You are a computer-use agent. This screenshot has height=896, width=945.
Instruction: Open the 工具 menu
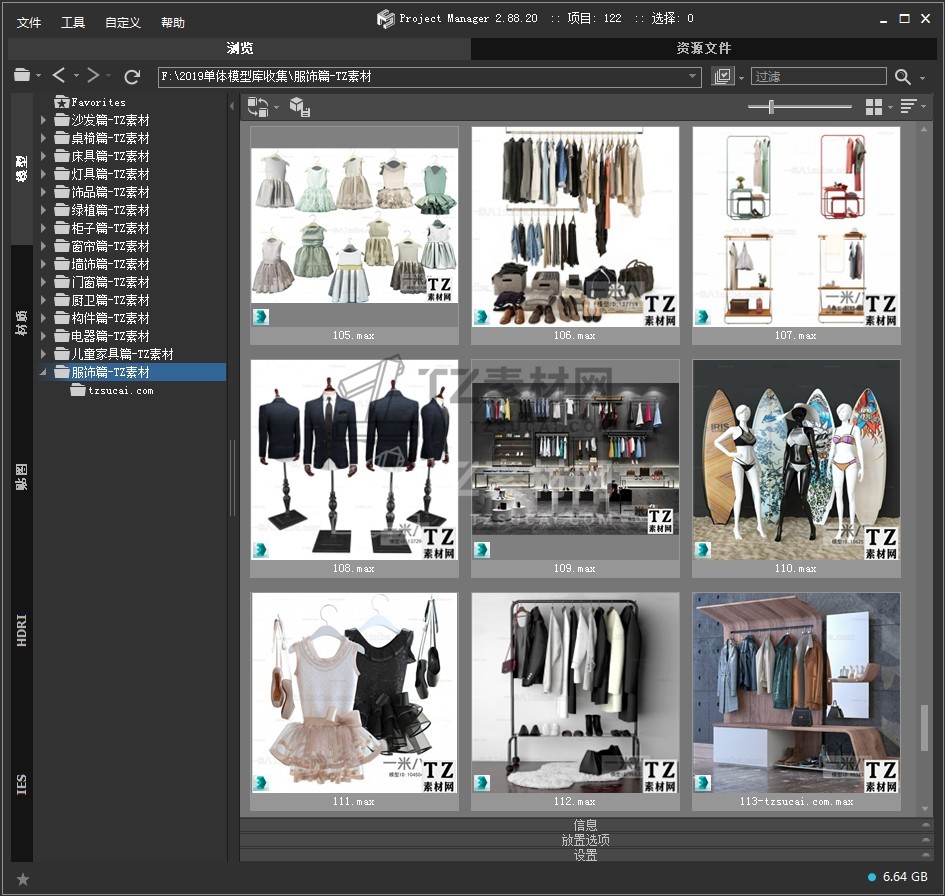(x=73, y=22)
